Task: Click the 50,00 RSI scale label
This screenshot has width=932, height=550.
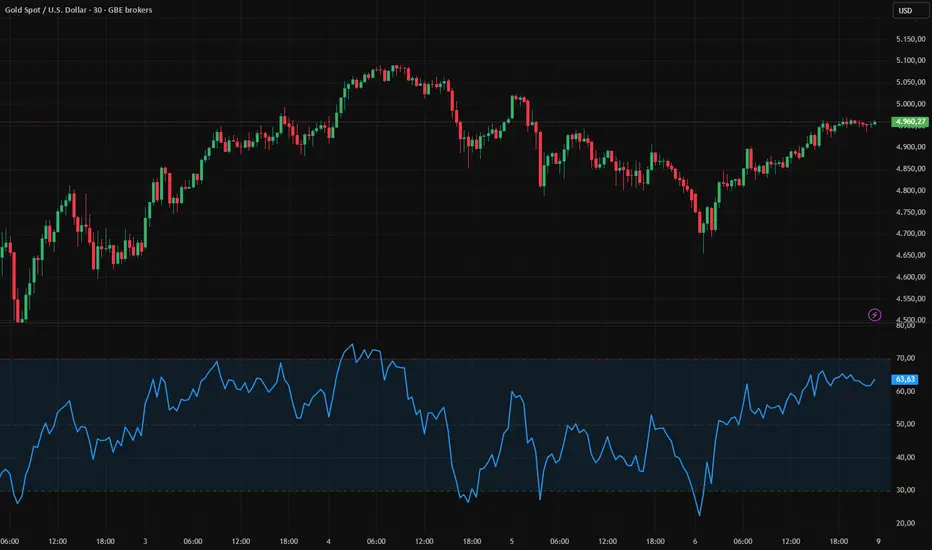Action: (x=906, y=424)
